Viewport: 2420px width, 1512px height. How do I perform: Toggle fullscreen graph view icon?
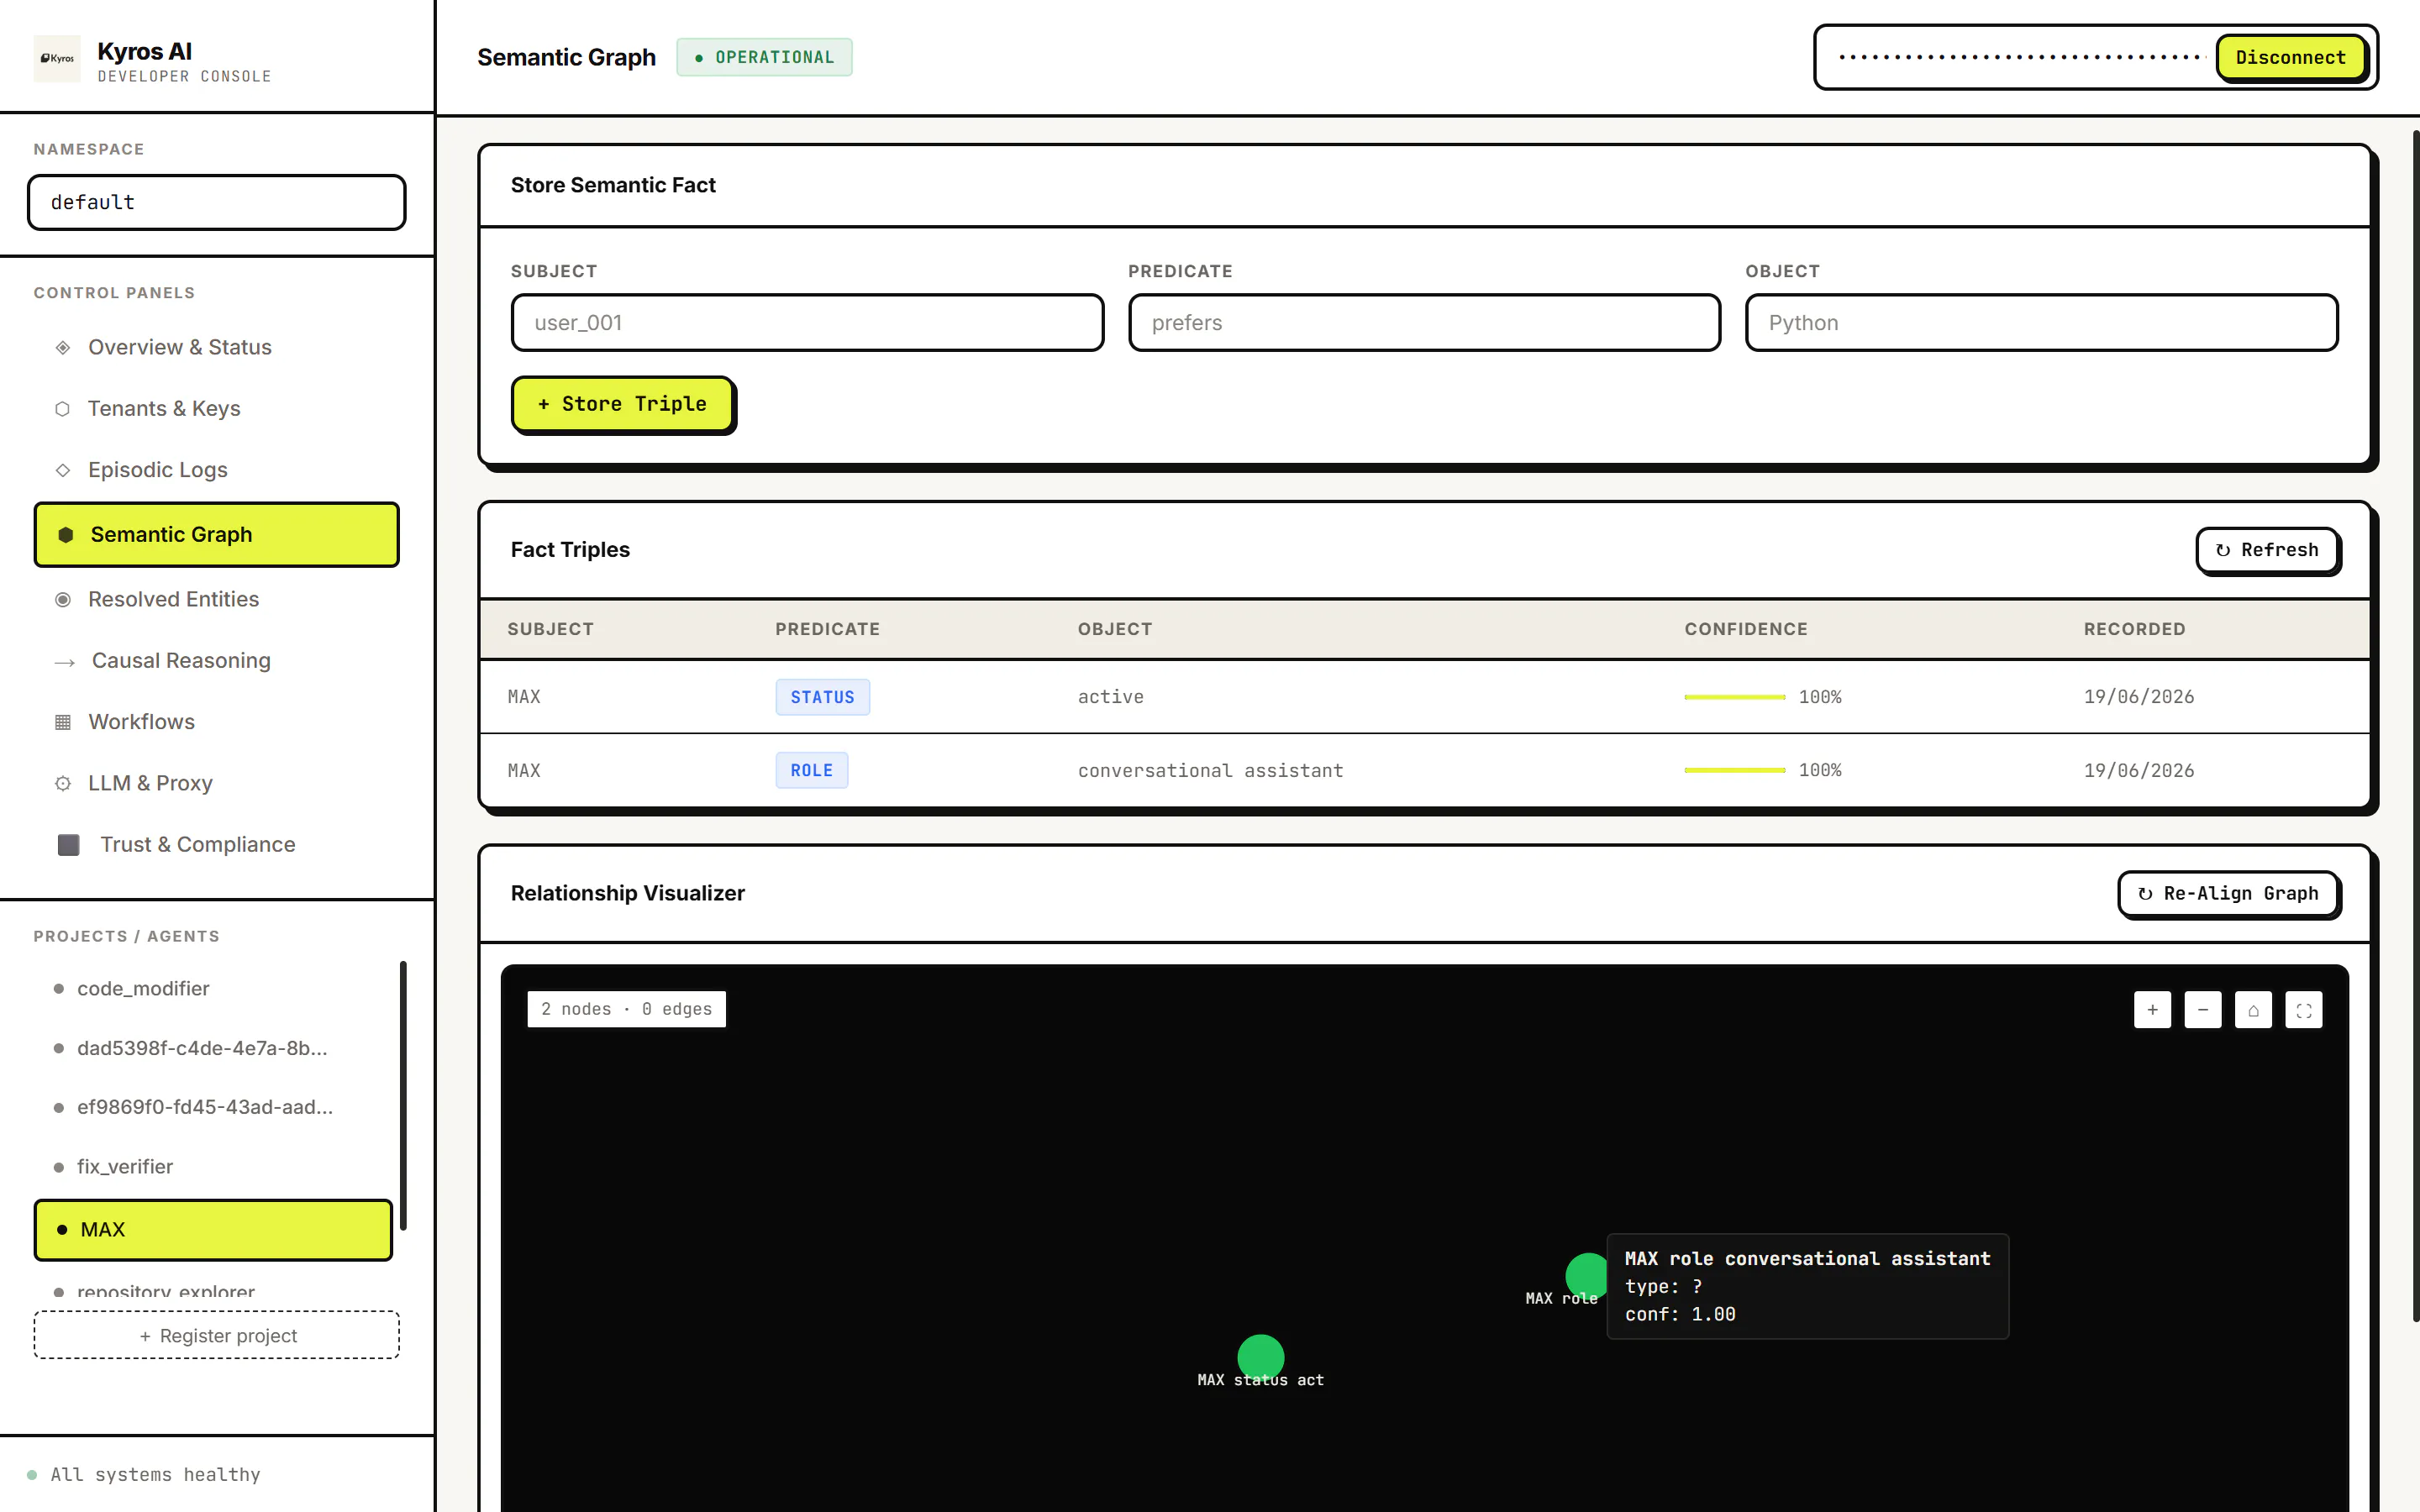(x=2304, y=1010)
